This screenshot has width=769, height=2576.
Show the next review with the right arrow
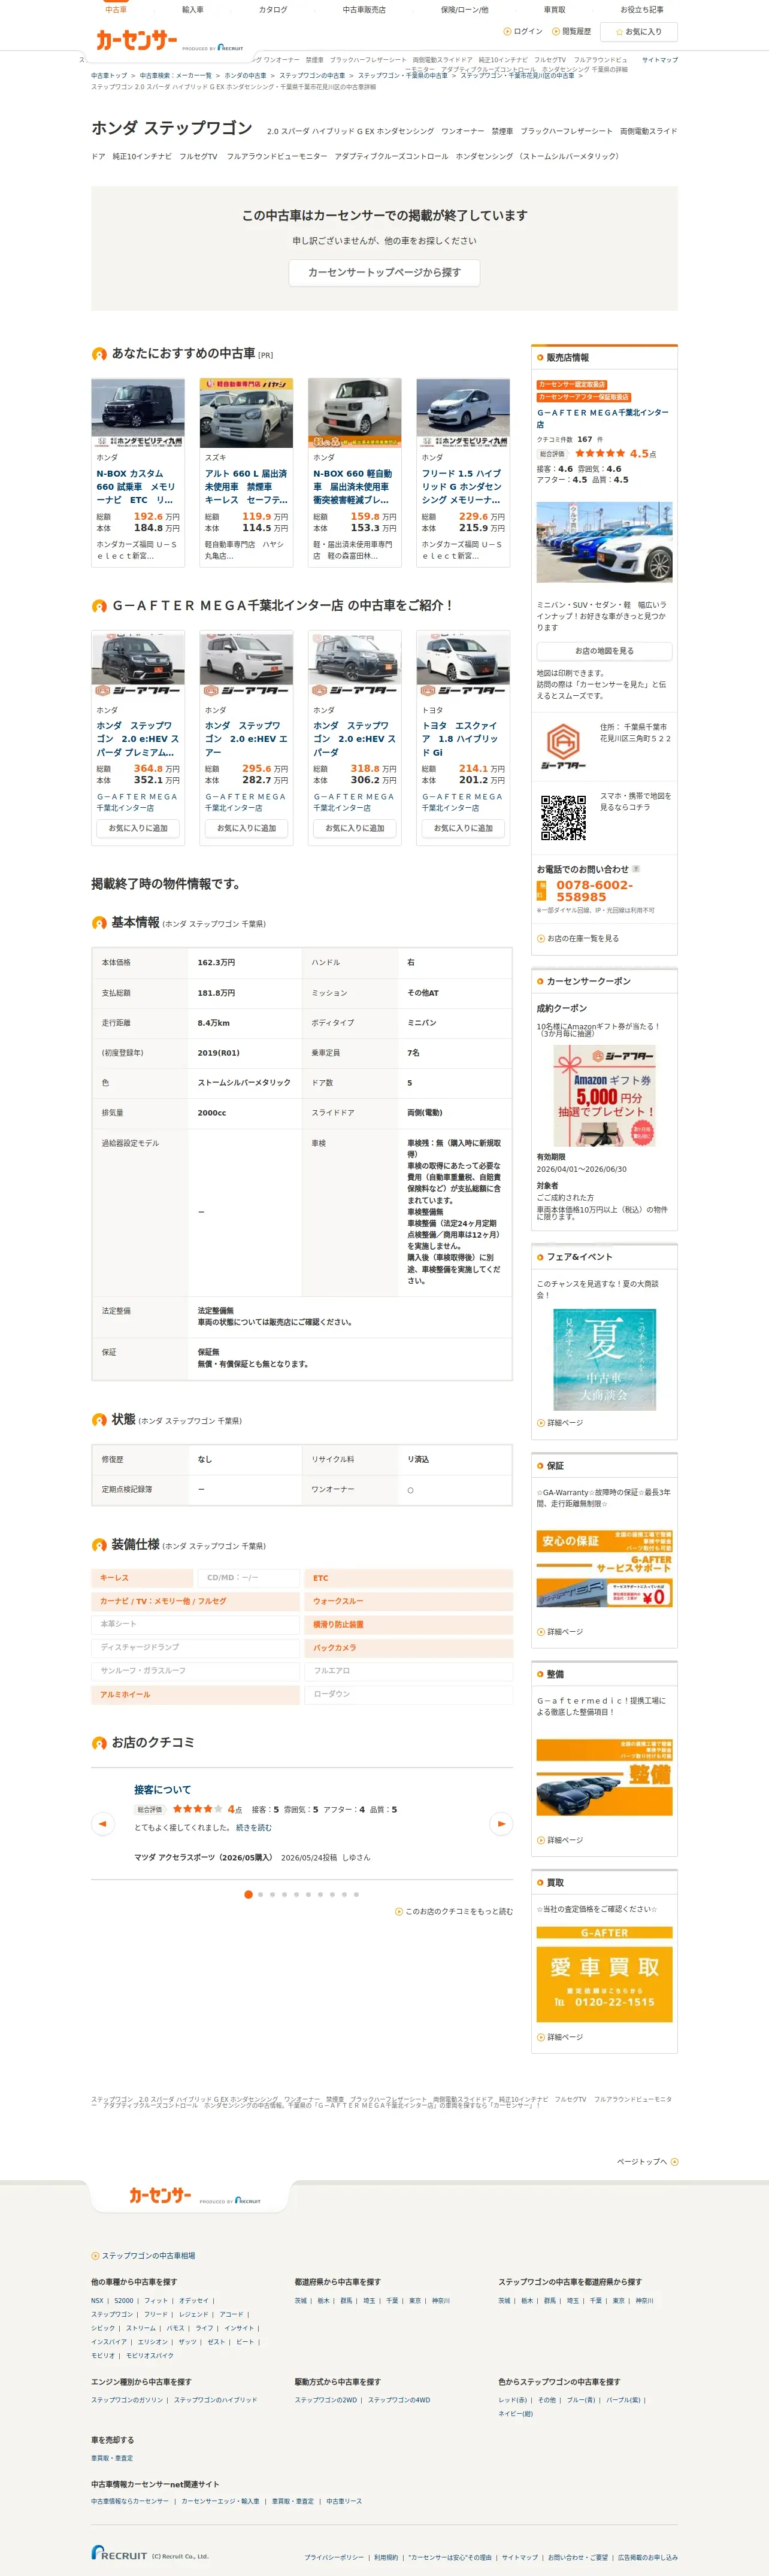click(x=501, y=1823)
